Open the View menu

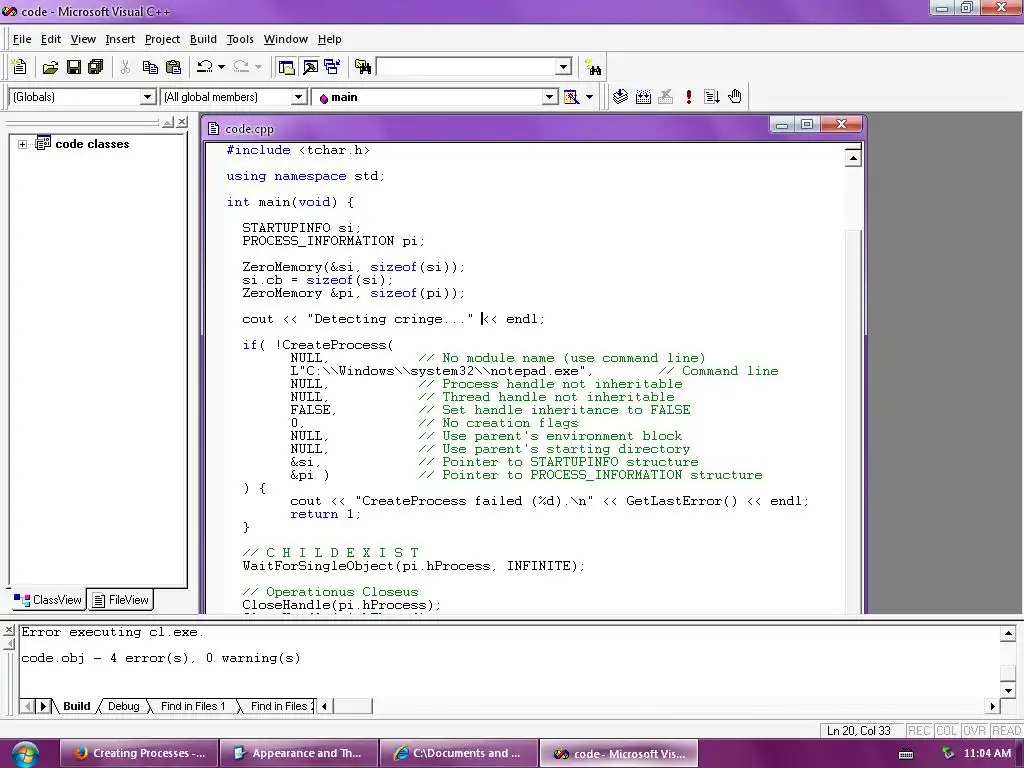click(83, 39)
